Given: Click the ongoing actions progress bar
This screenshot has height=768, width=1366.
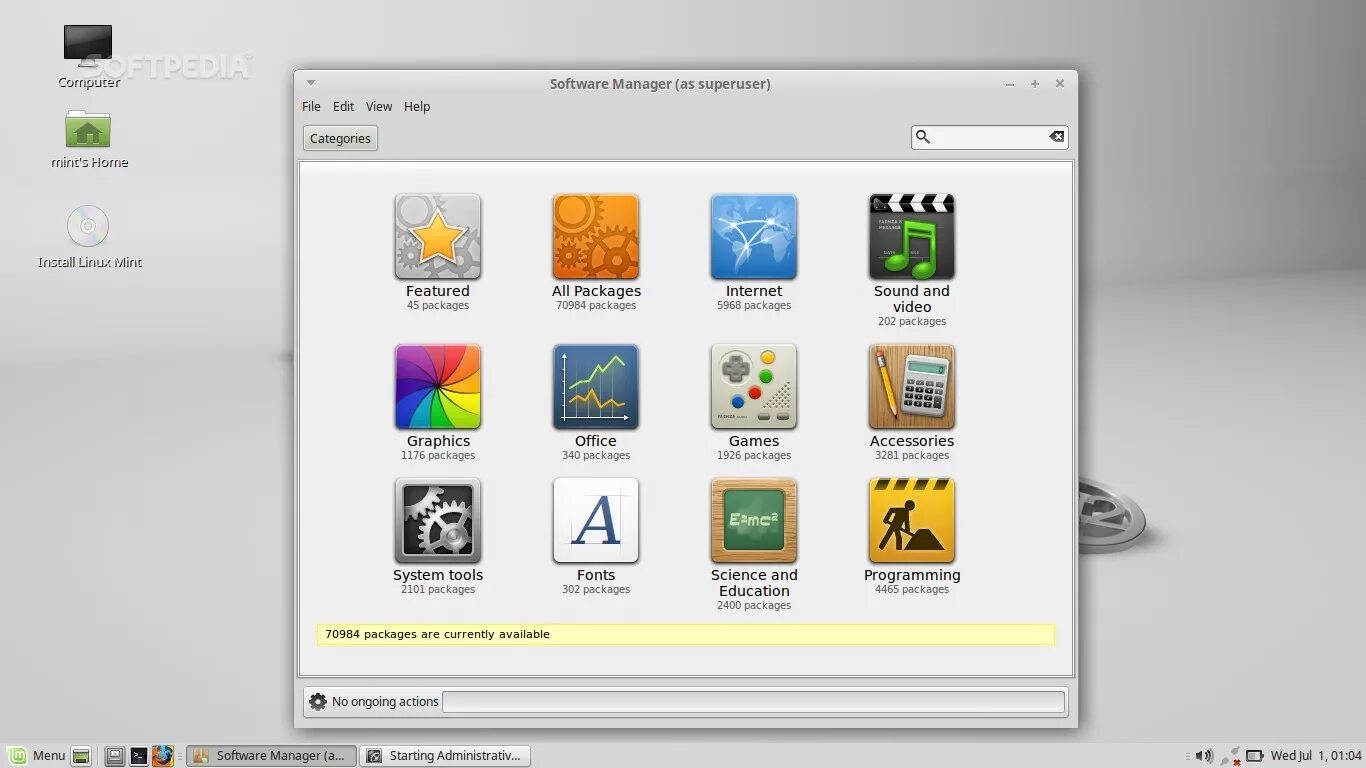Looking at the screenshot, I should [x=753, y=702].
